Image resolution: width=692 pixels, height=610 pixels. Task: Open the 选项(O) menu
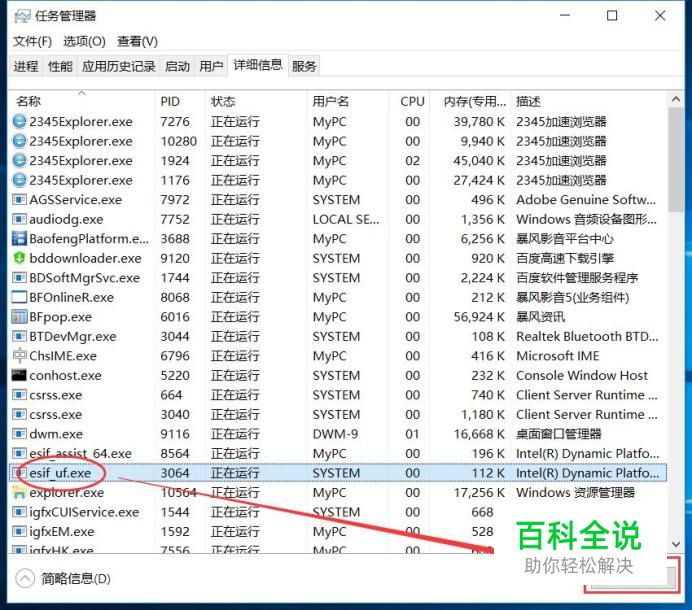pos(84,41)
